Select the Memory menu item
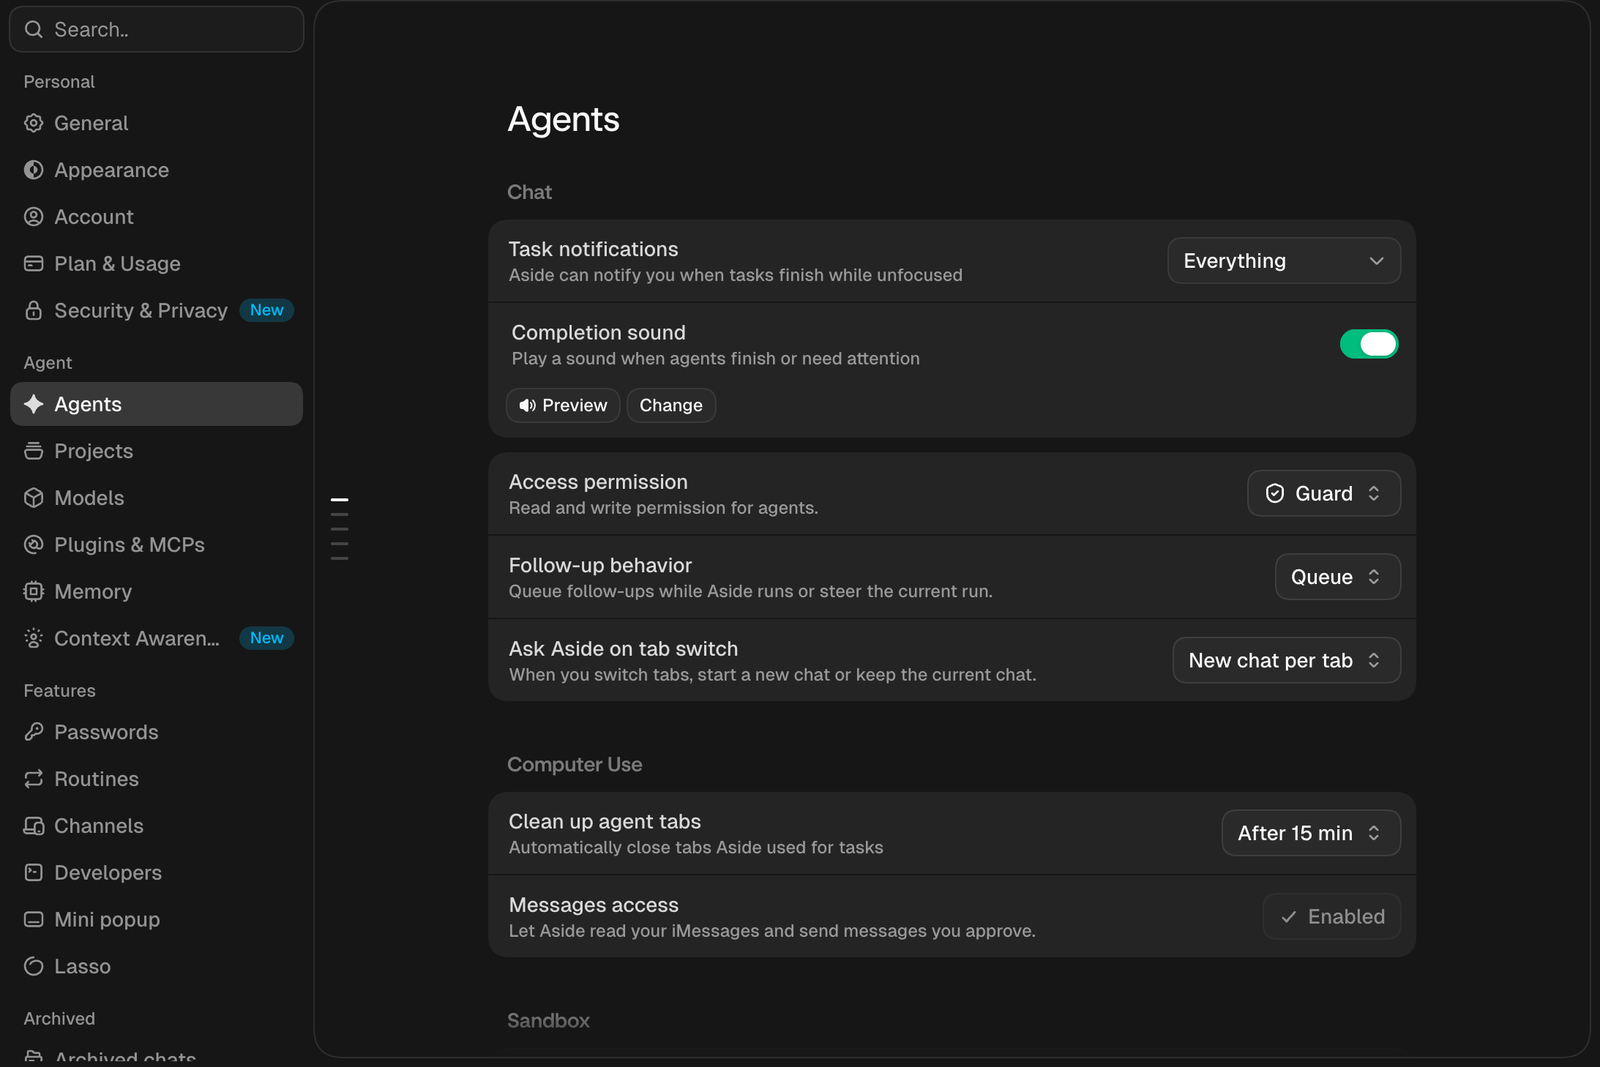Viewport: 1600px width, 1067px height. point(156,592)
